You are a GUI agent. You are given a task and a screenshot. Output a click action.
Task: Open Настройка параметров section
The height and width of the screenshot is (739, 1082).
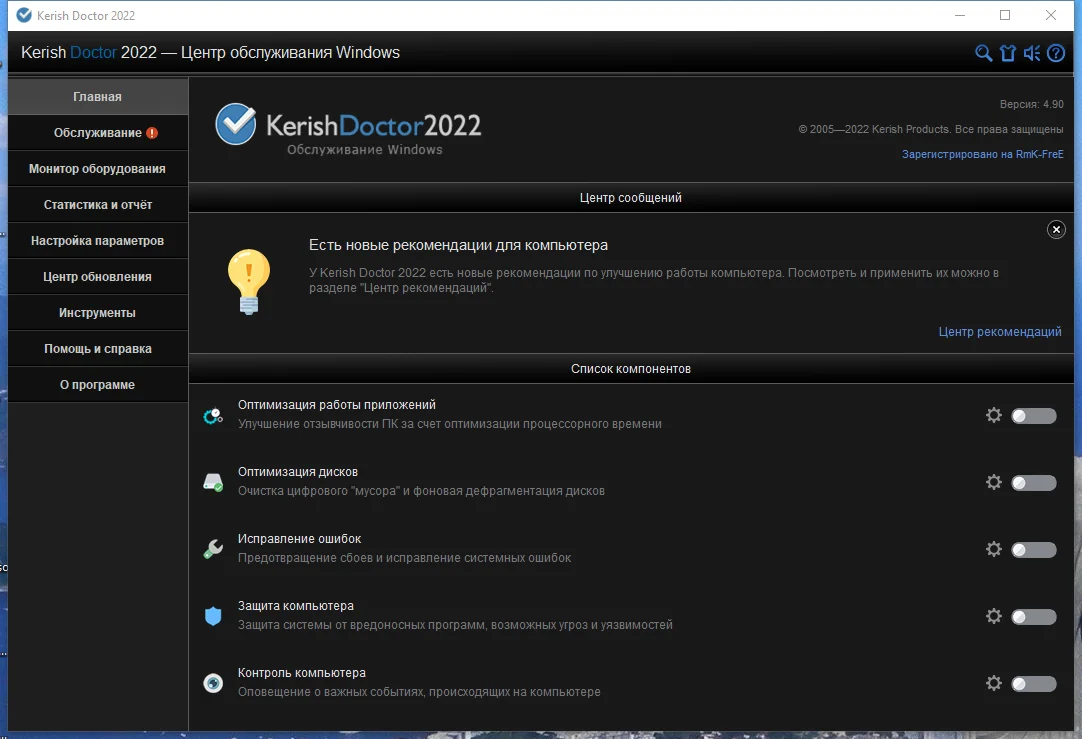pyautogui.click(x=97, y=240)
